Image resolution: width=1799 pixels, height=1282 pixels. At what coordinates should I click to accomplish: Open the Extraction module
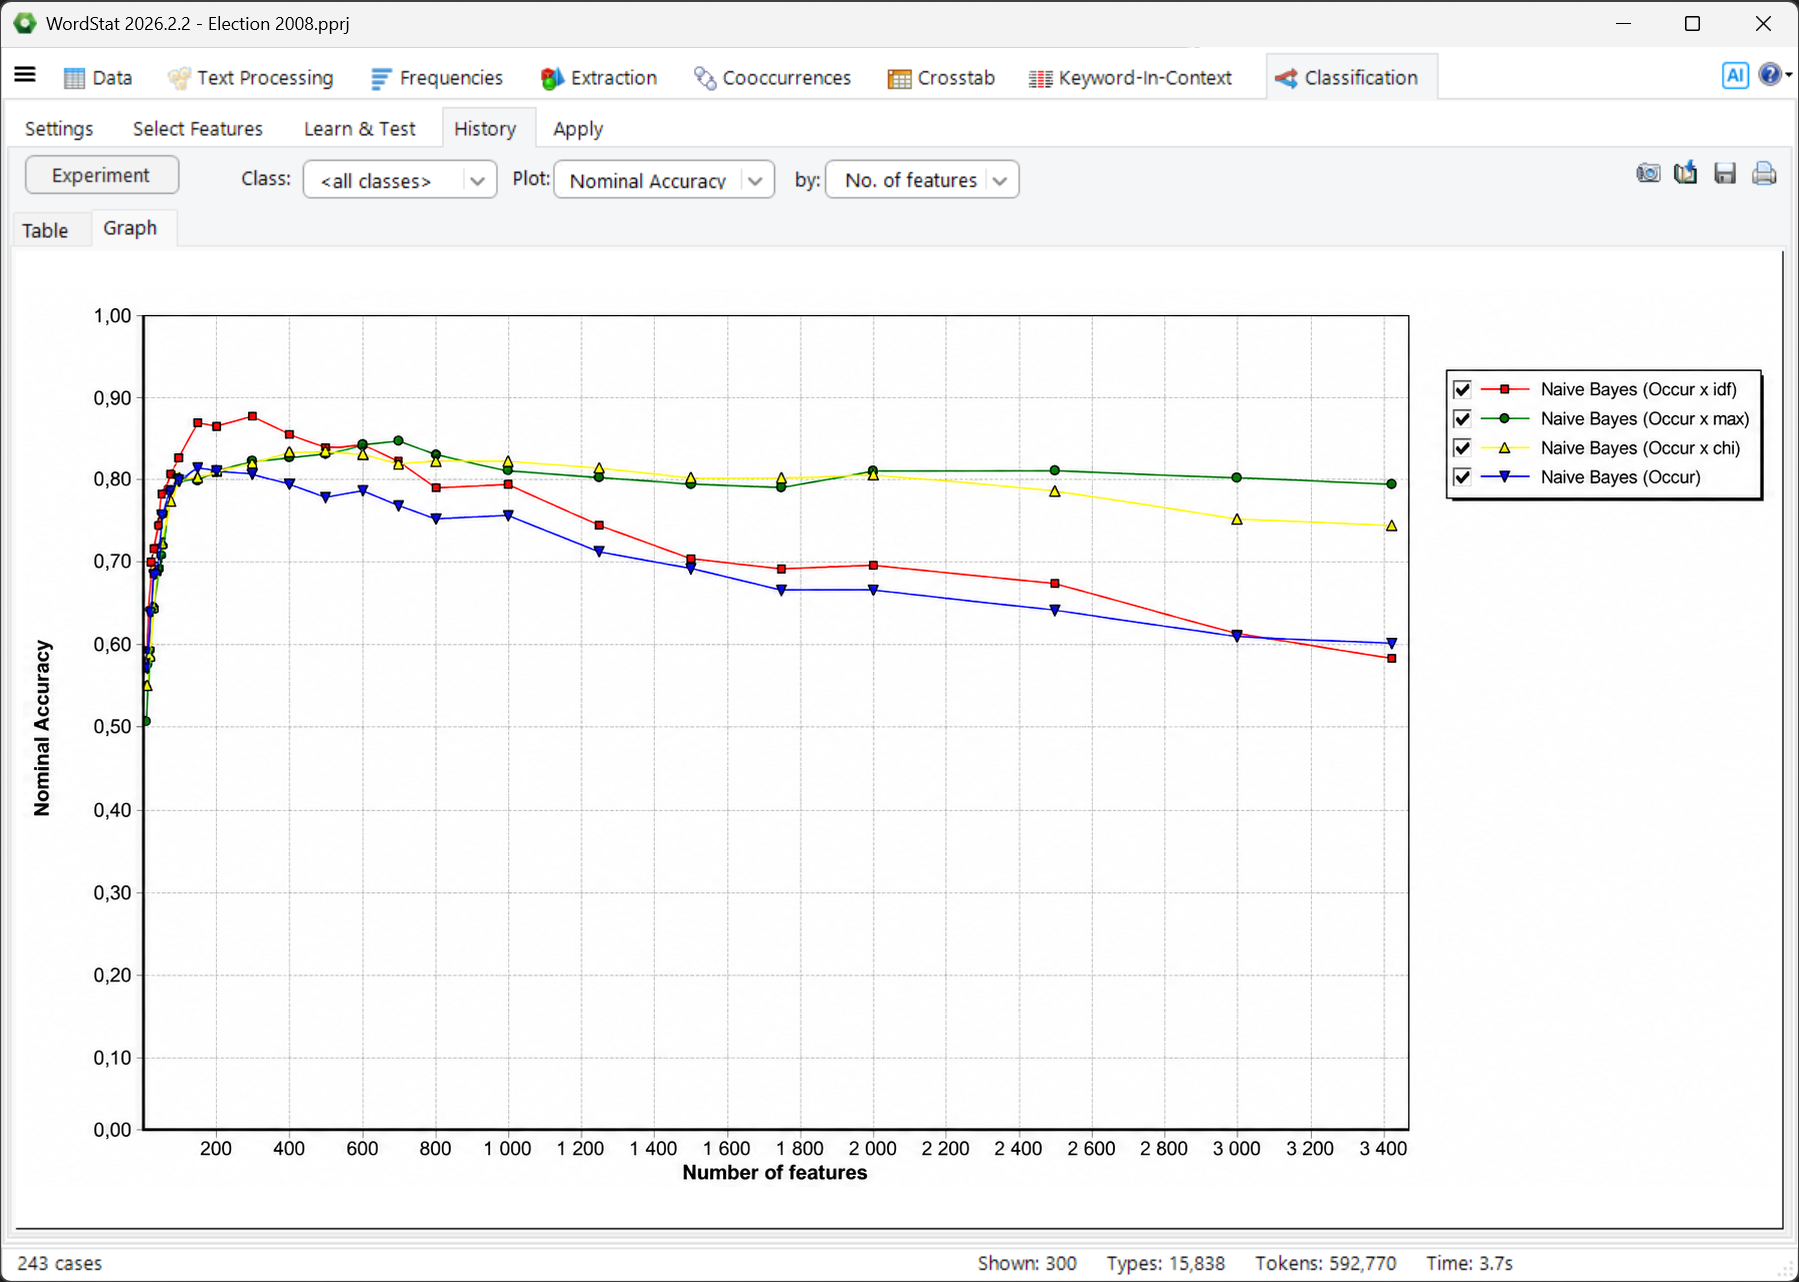[x=599, y=78]
